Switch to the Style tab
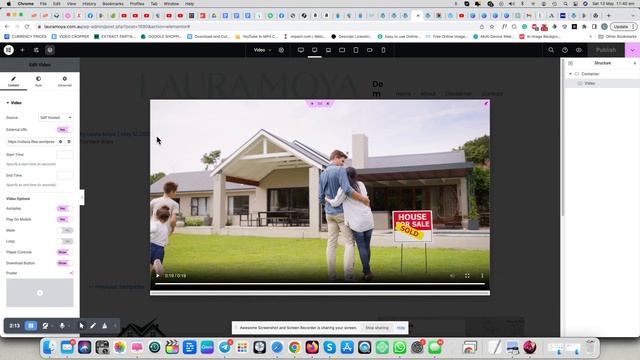Viewport: 640px width, 360px height. click(38, 81)
